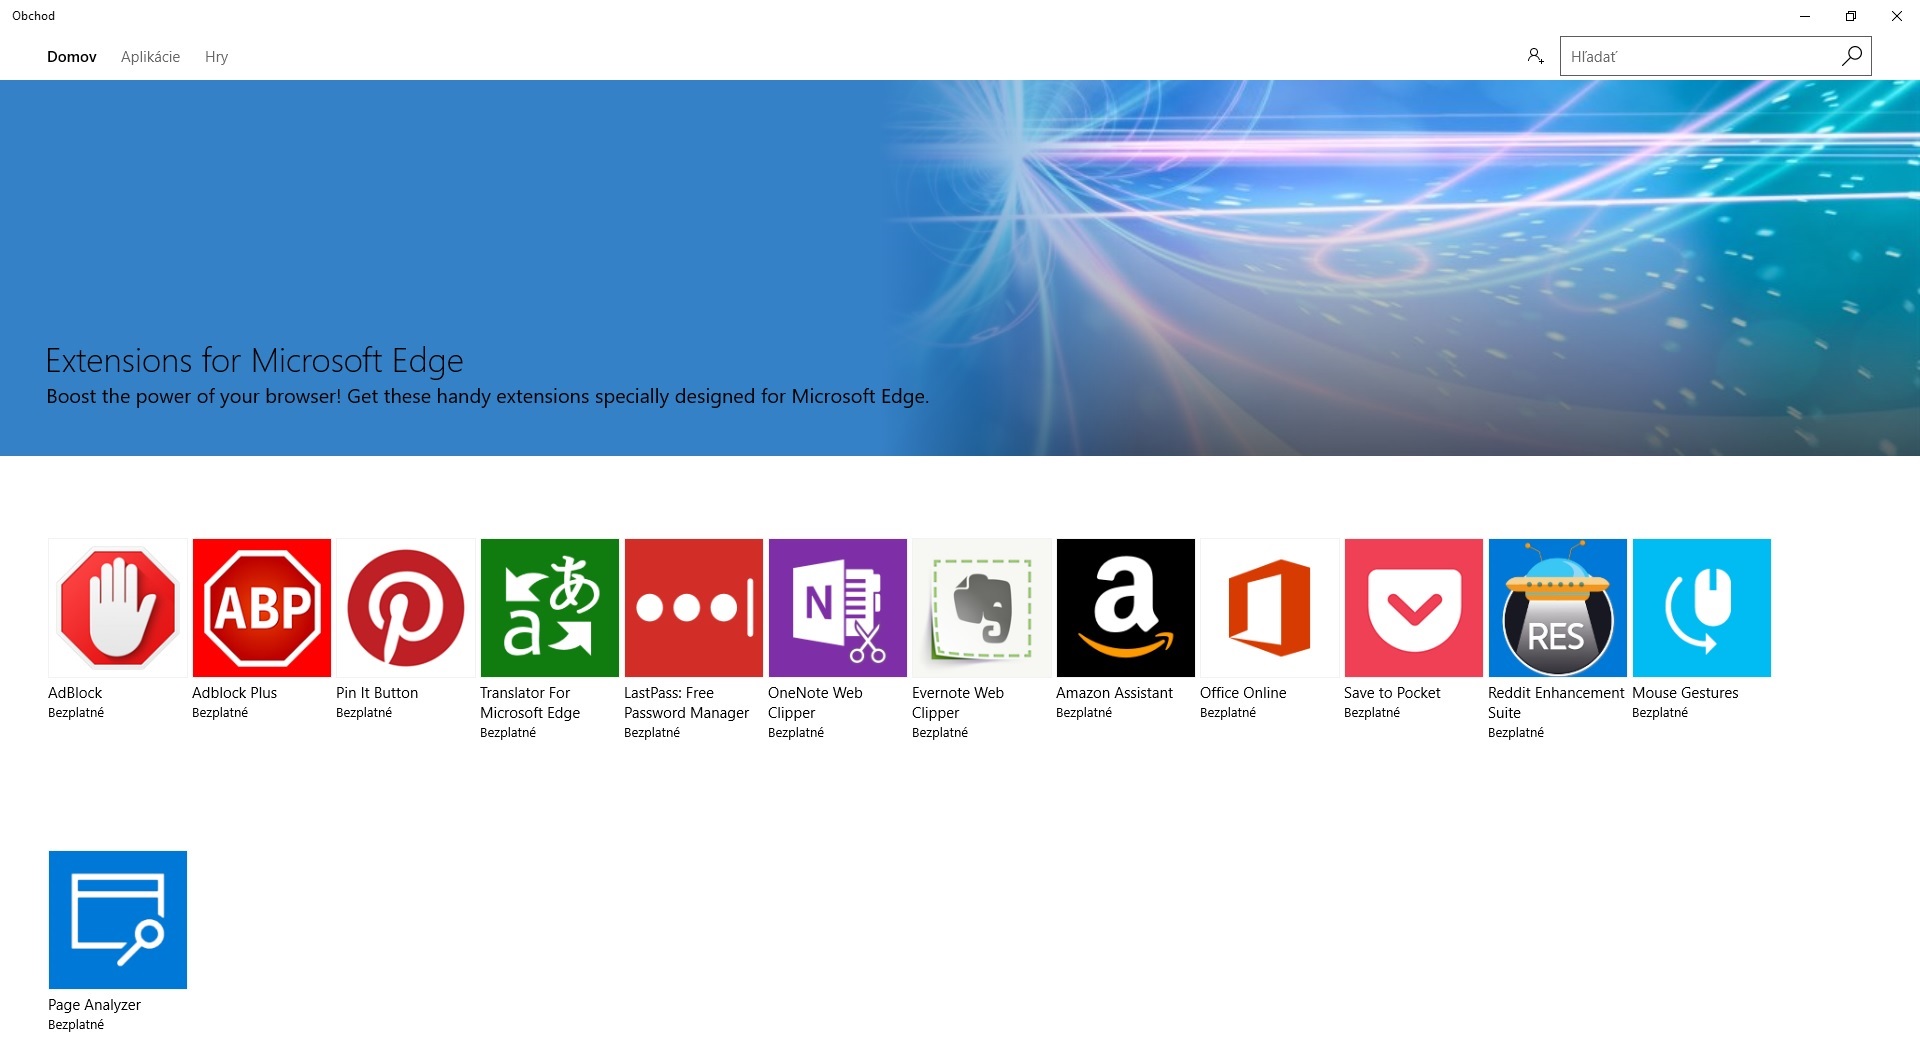The height and width of the screenshot is (1040, 1920).
Task: Click the search magnifier icon
Action: 1851,56
